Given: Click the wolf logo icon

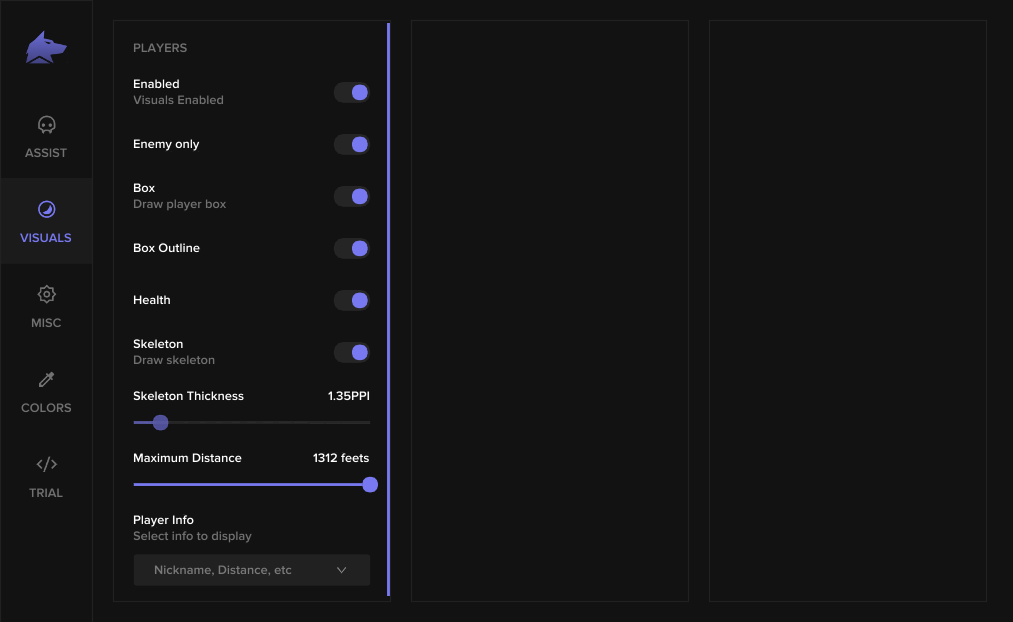Looking at the screenshot, I should 46,48.
